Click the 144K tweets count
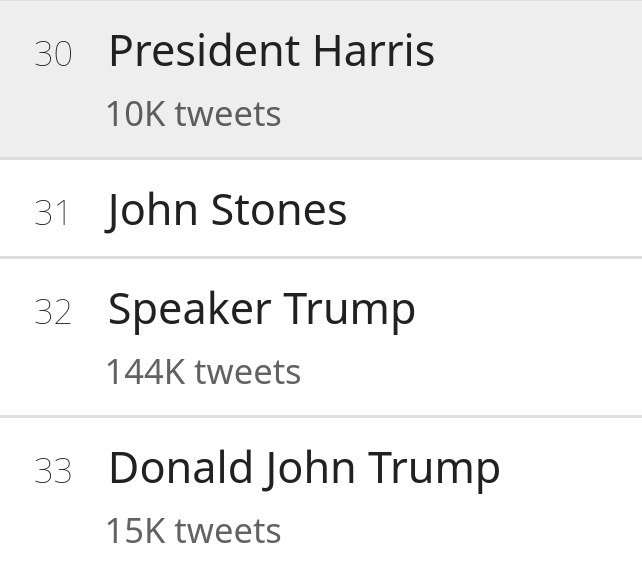The height and width of the screenshot is (570, 642). (x=203, y=372)
